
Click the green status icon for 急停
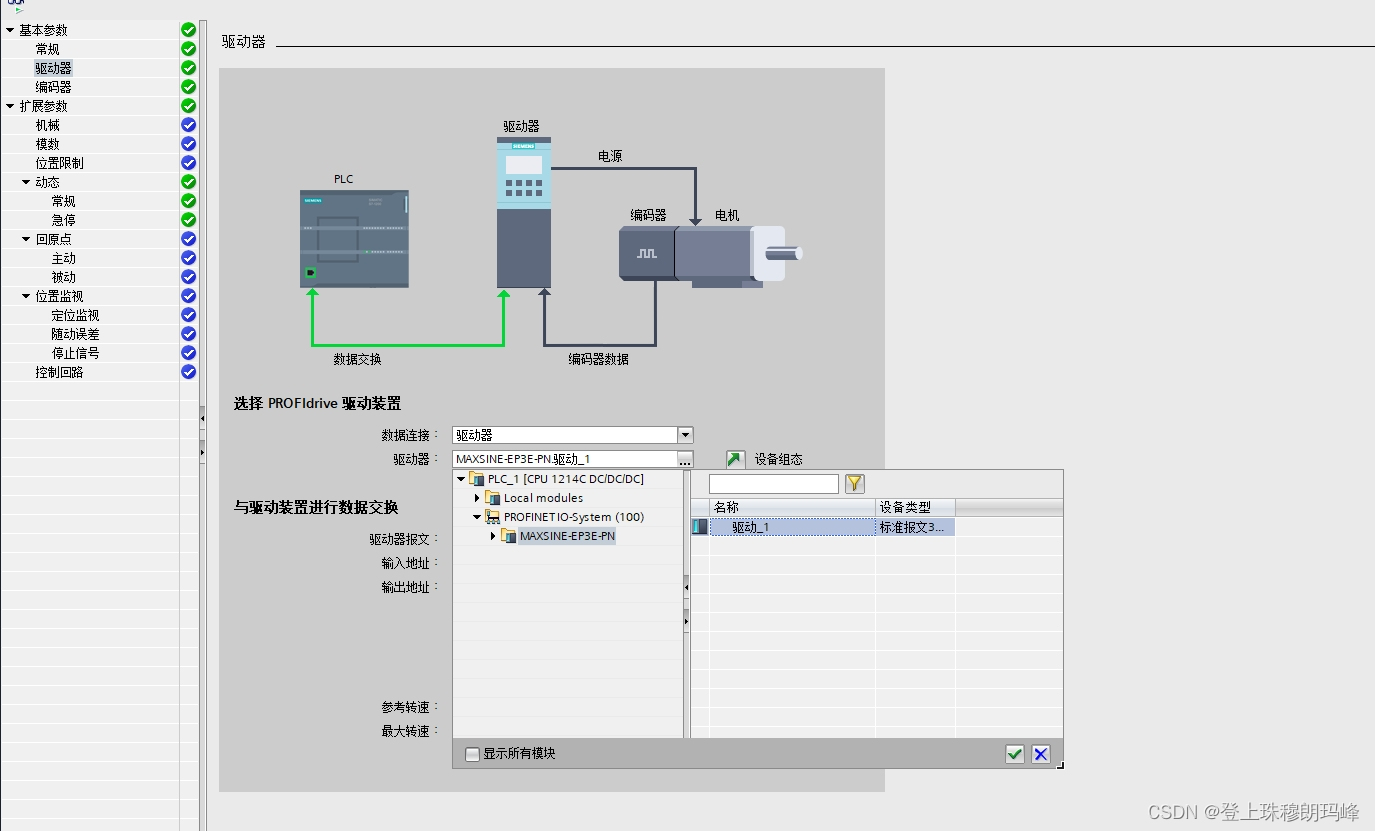[x=188, y=220]
